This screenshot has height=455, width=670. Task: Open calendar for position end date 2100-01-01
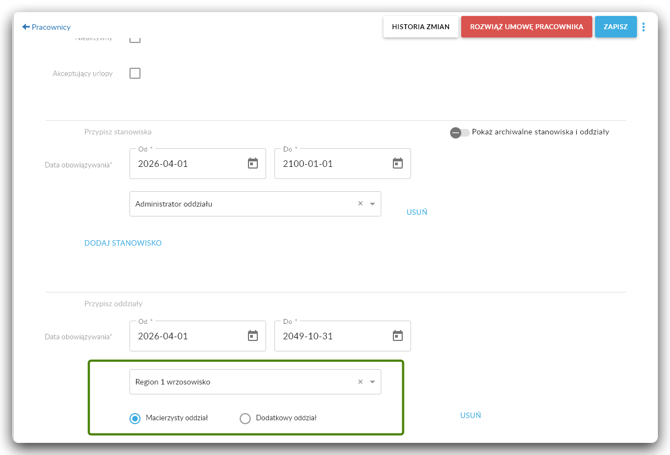point(398,163)
